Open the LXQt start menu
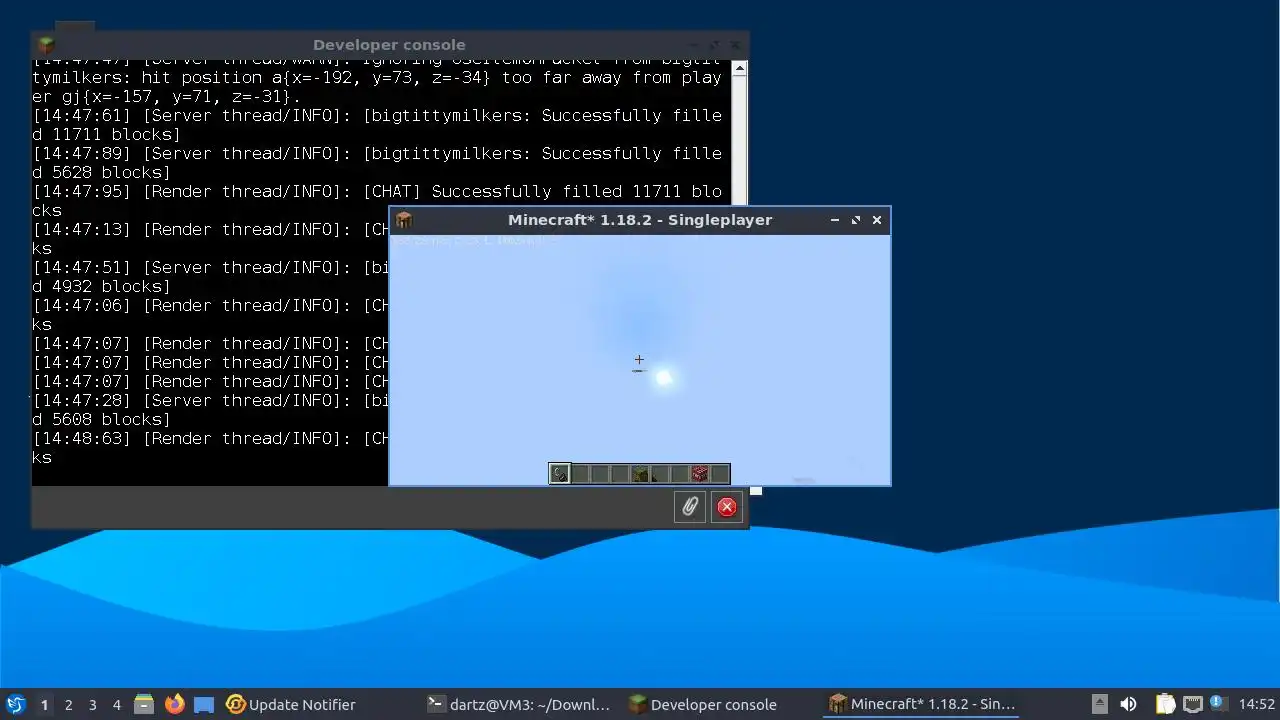This screenshot has height=720, width=1280. click(15, 704)
